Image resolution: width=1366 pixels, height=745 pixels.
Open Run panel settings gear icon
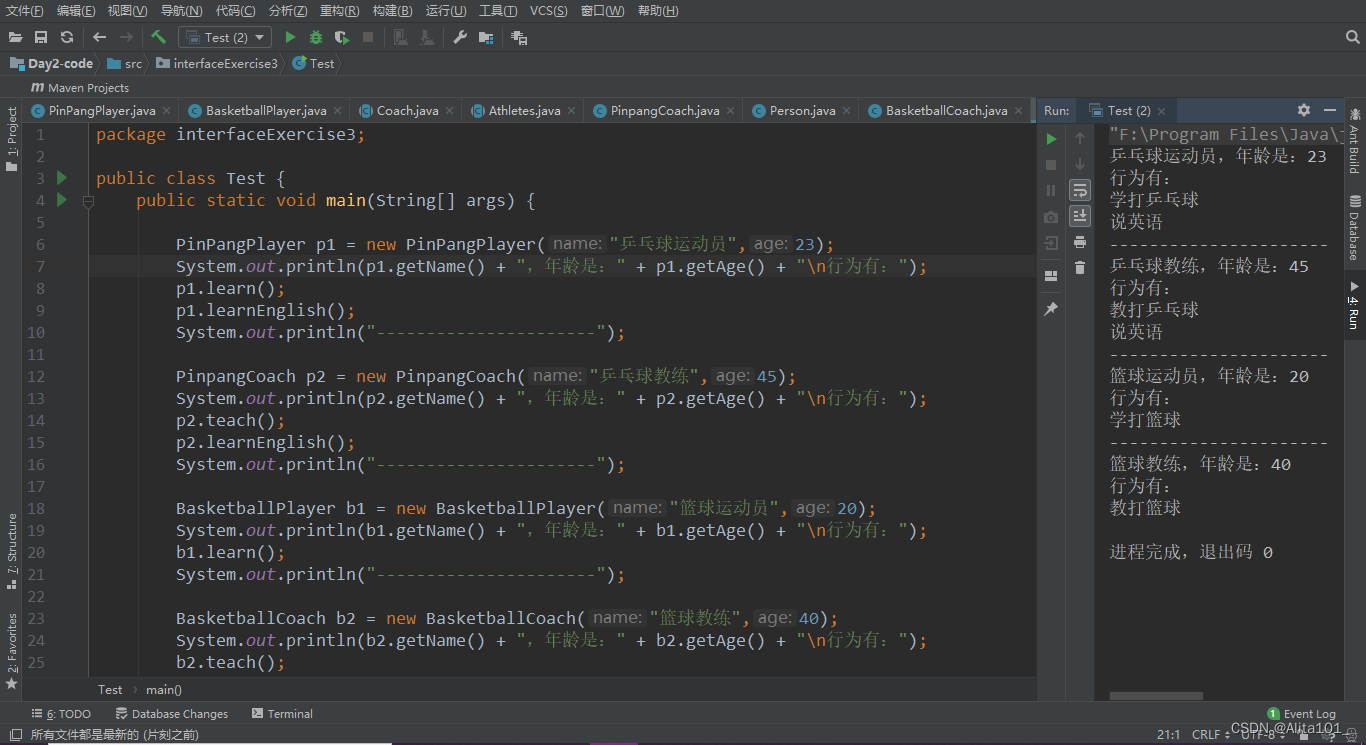1304,110
